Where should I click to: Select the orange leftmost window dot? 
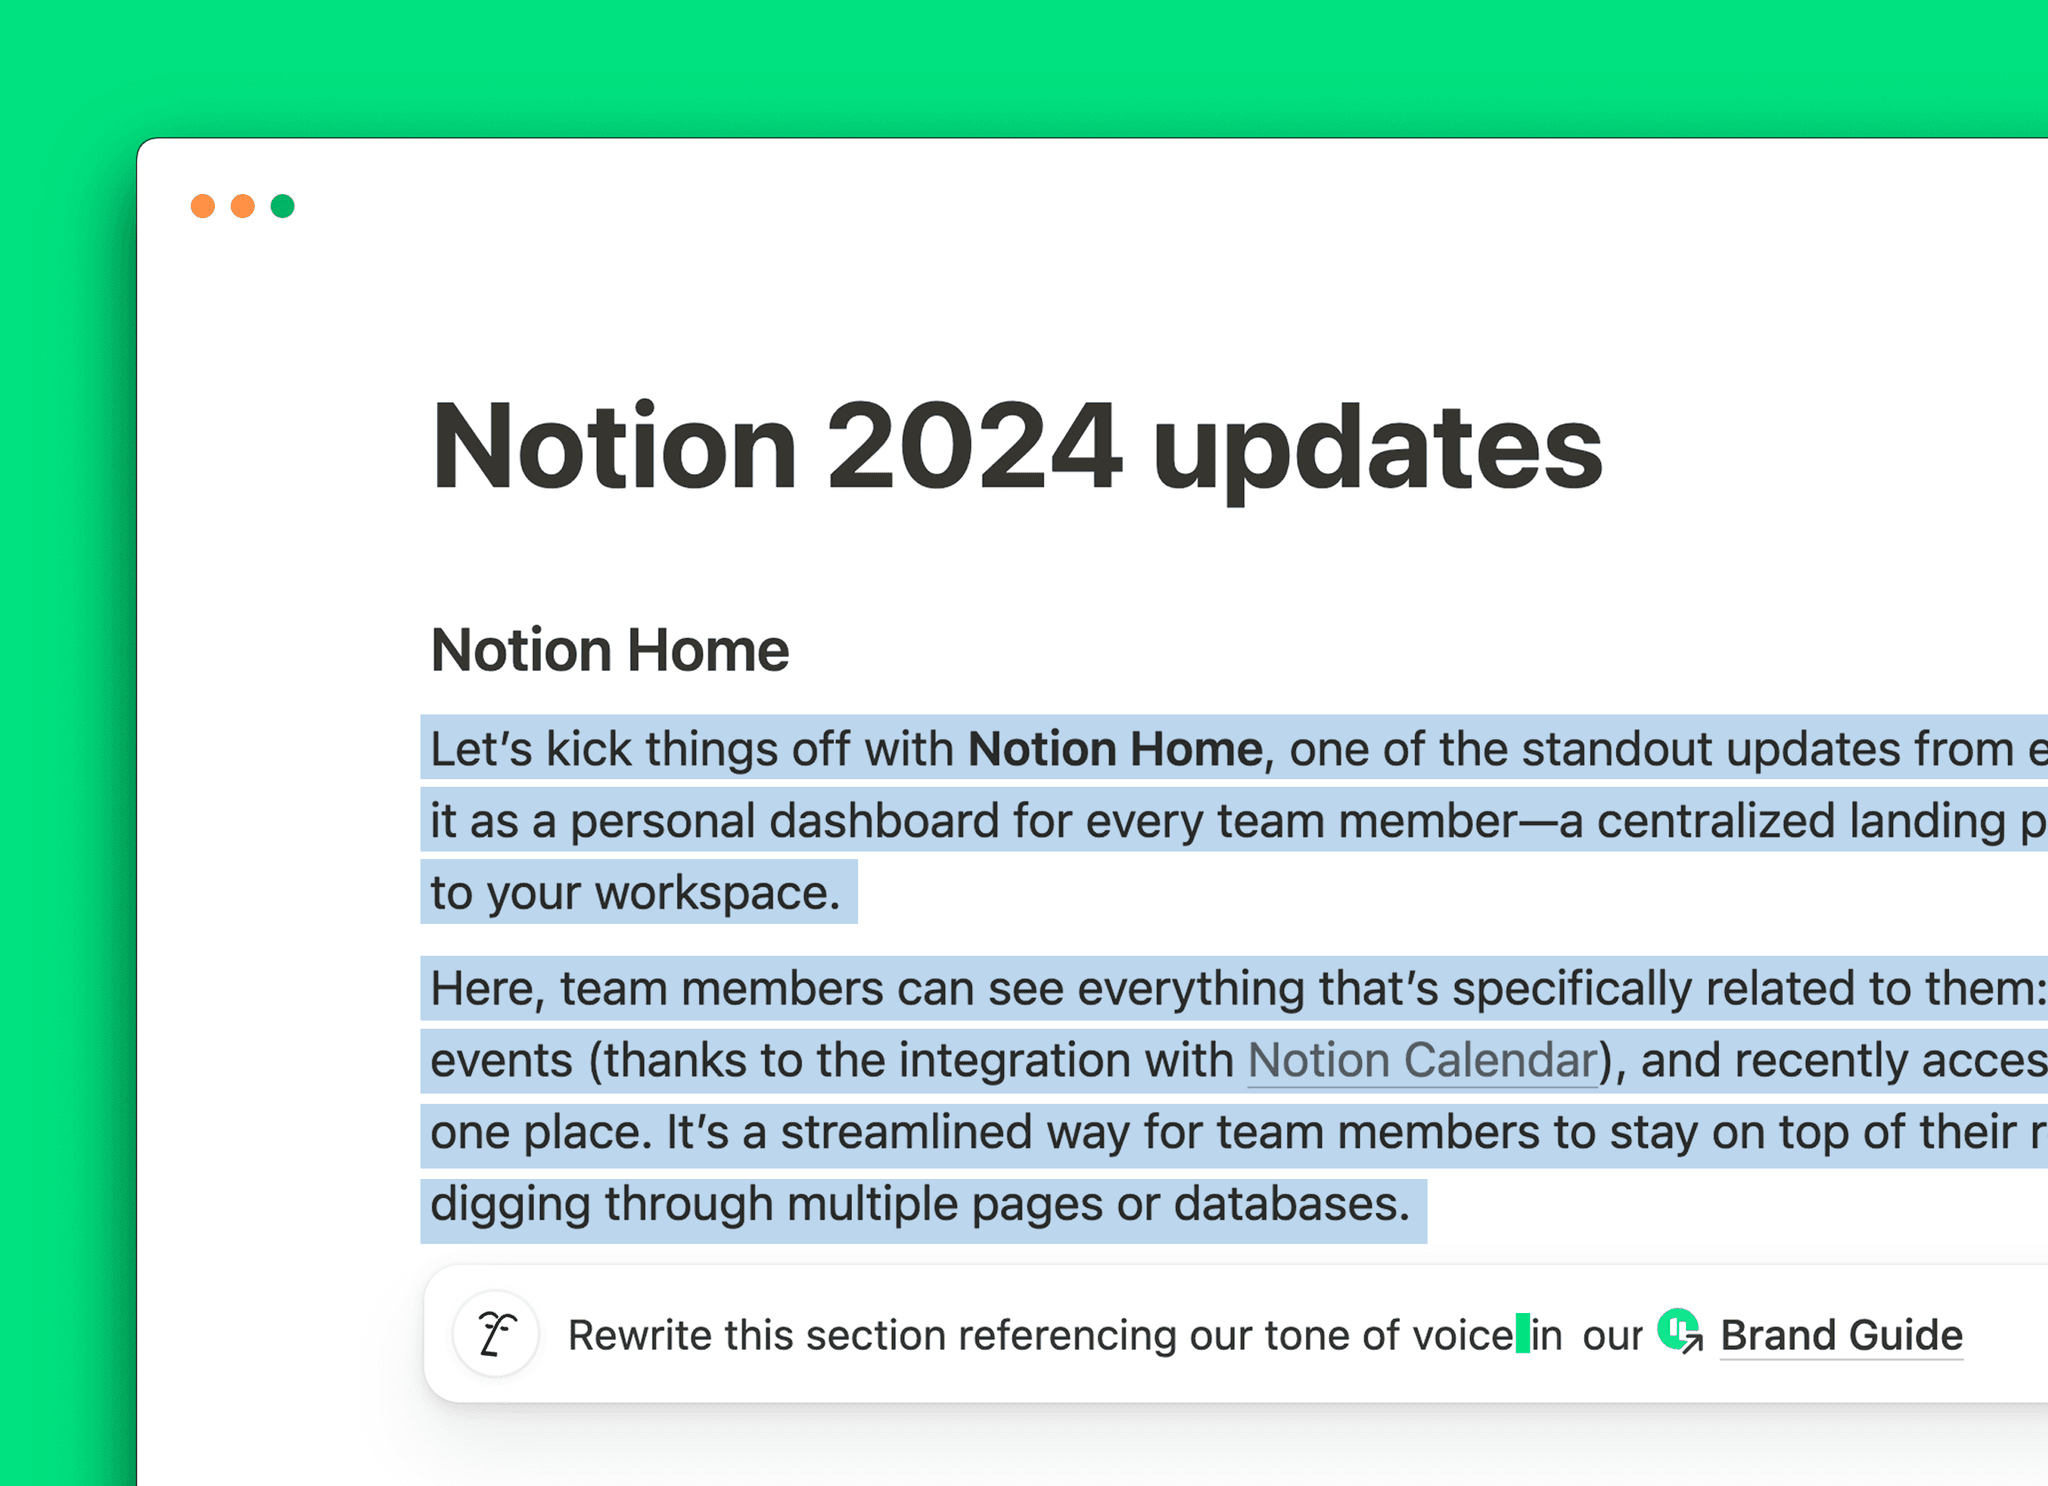[205, 206]
